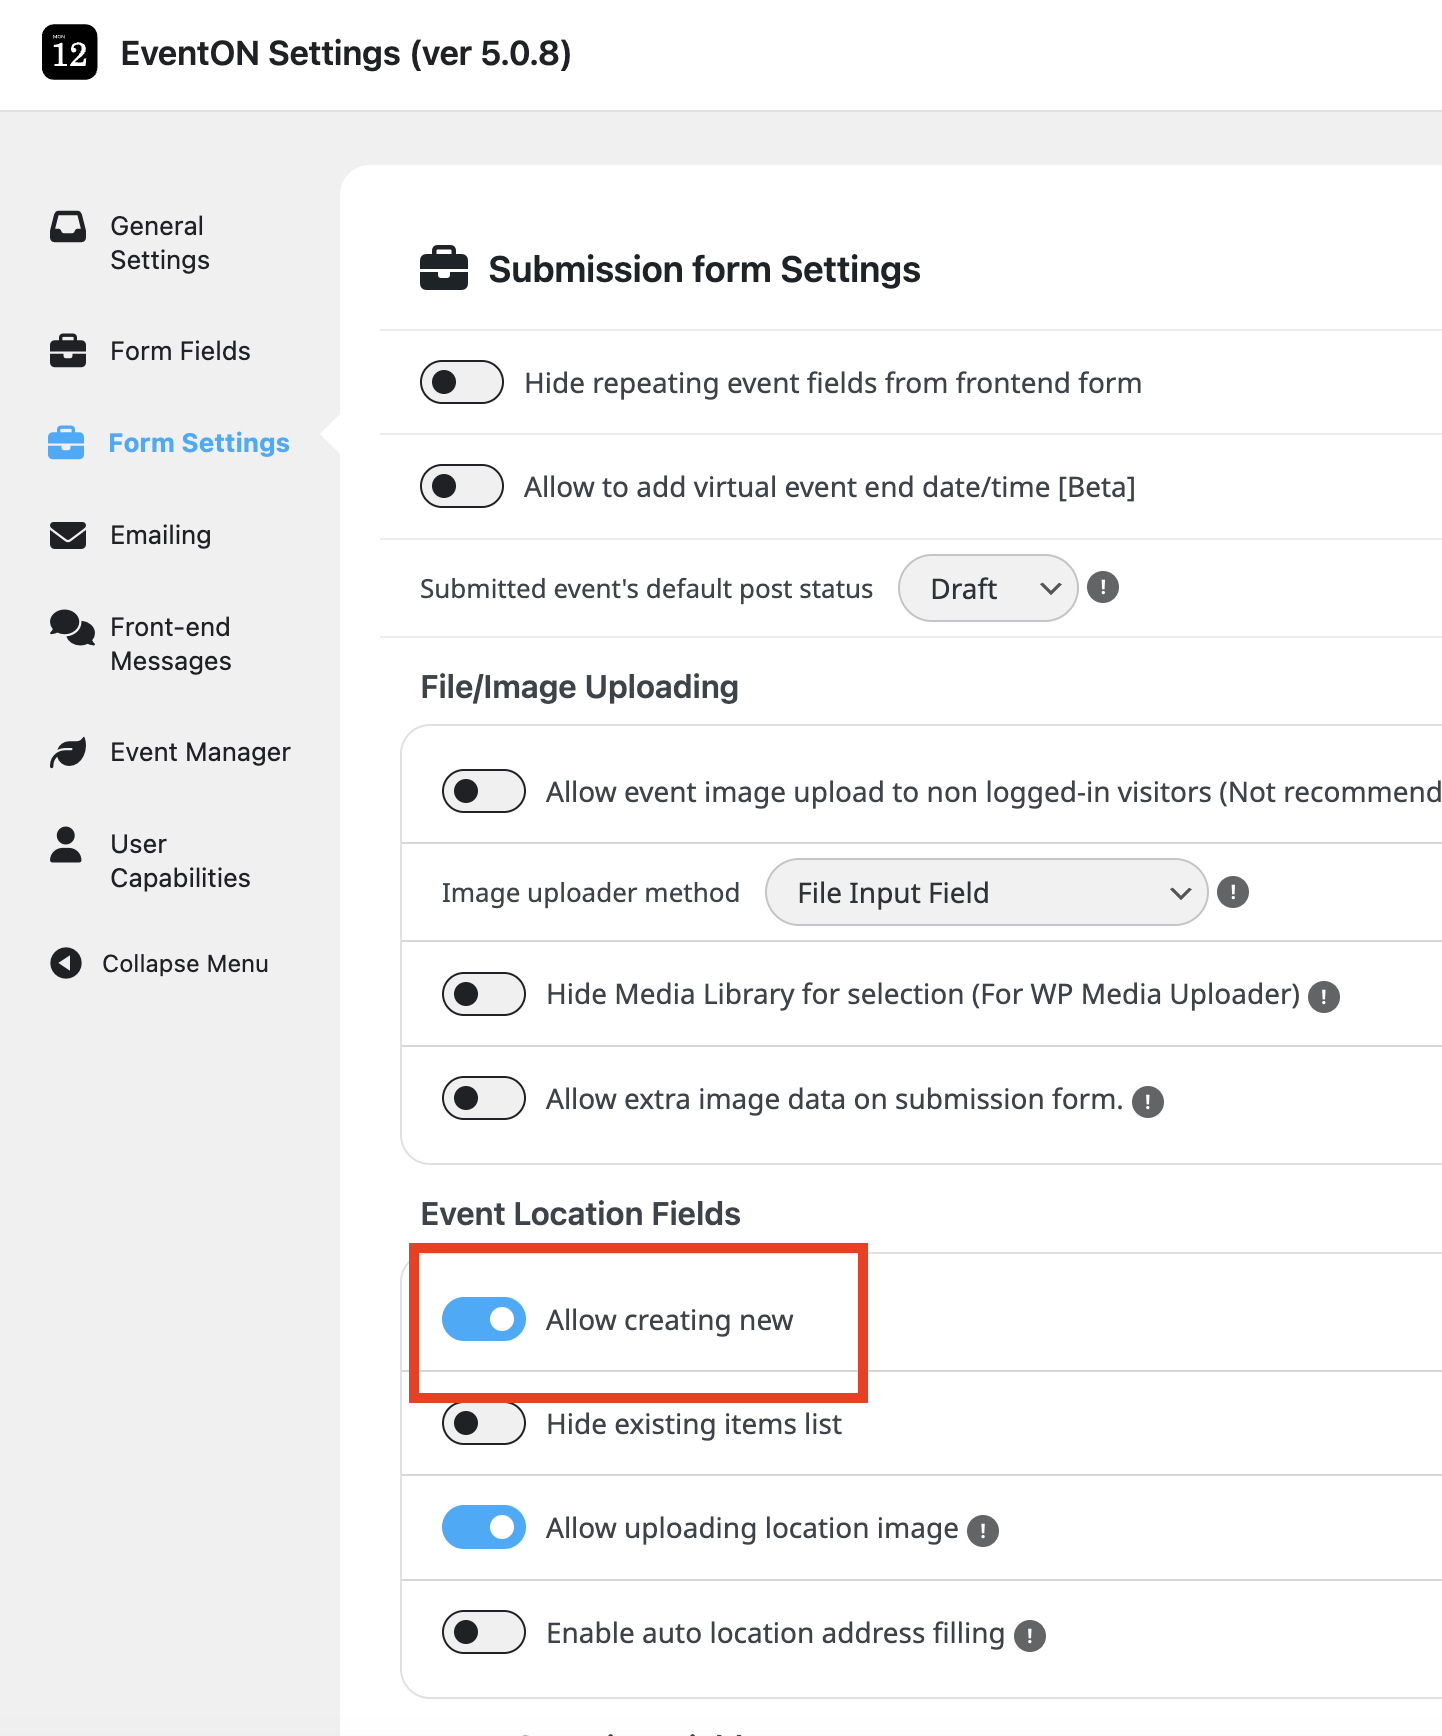
Task: Open the Draft post status dropdown
Action: [x=987, y=588]
